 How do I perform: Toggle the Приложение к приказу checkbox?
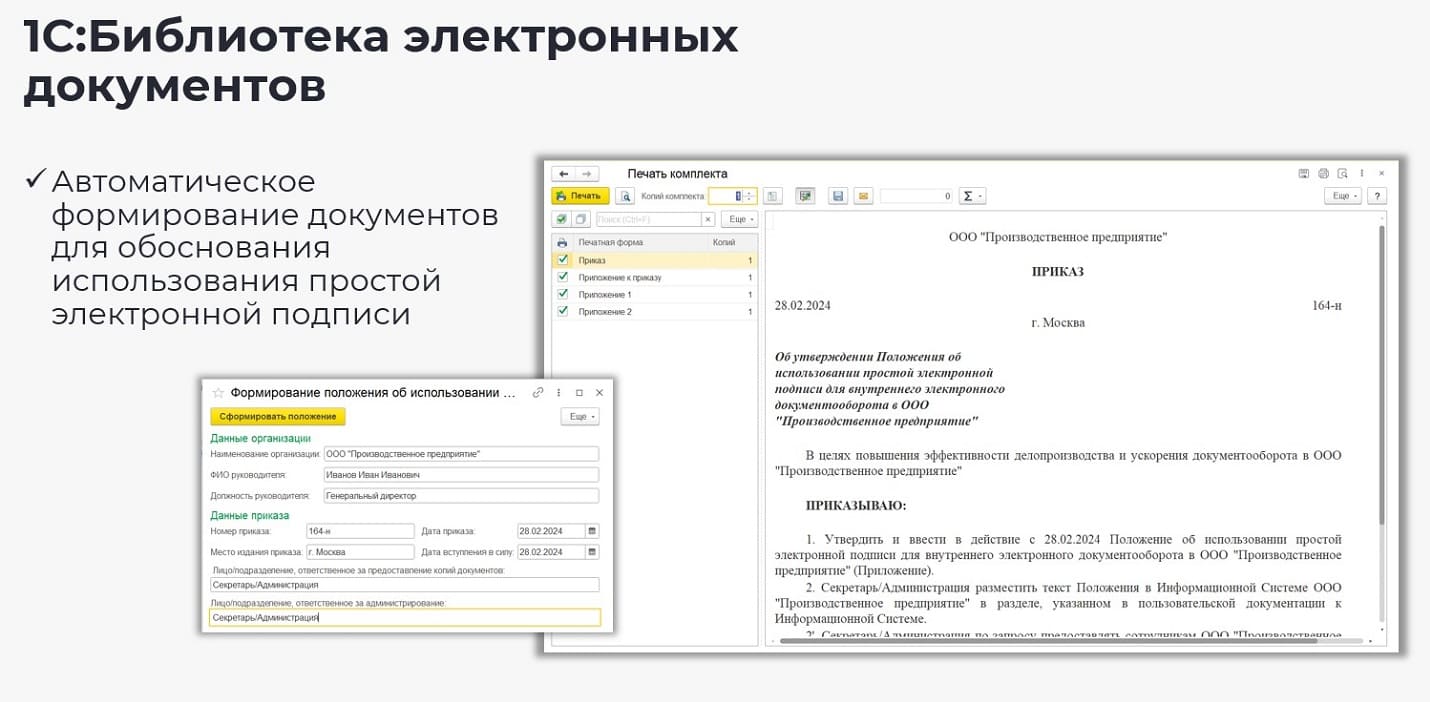[x=562, y=277]
